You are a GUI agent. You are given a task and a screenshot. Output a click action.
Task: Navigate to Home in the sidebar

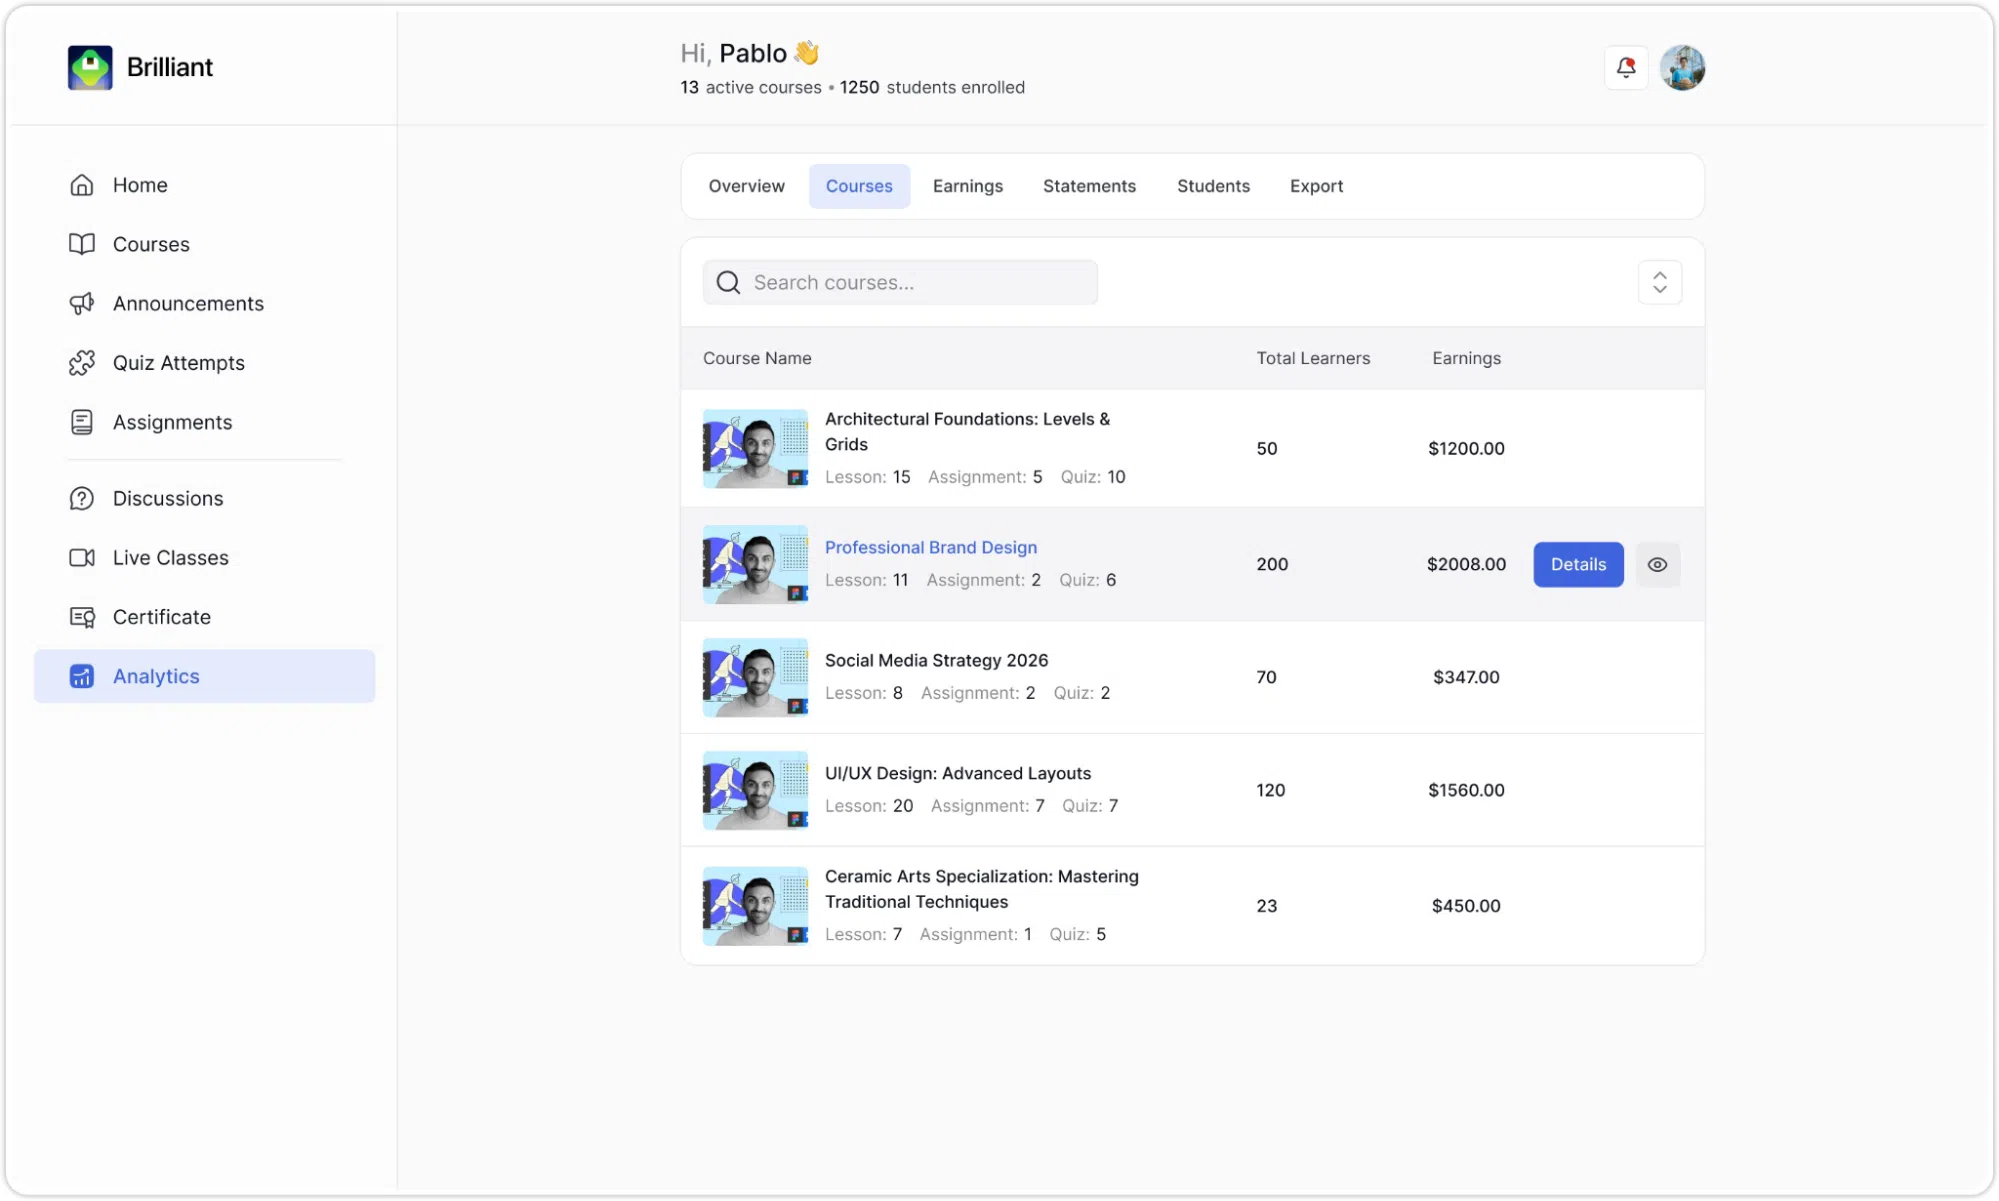pyautogui.click(x=204, y=185)
